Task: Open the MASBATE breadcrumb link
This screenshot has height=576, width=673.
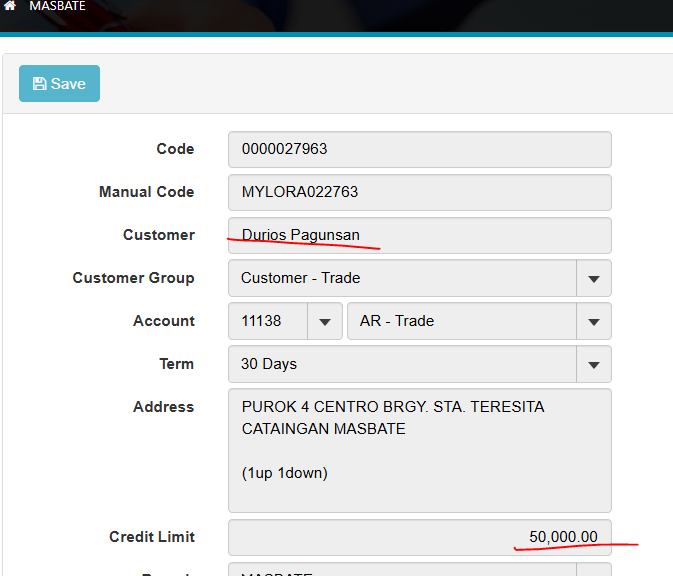Action: (57, 6)
